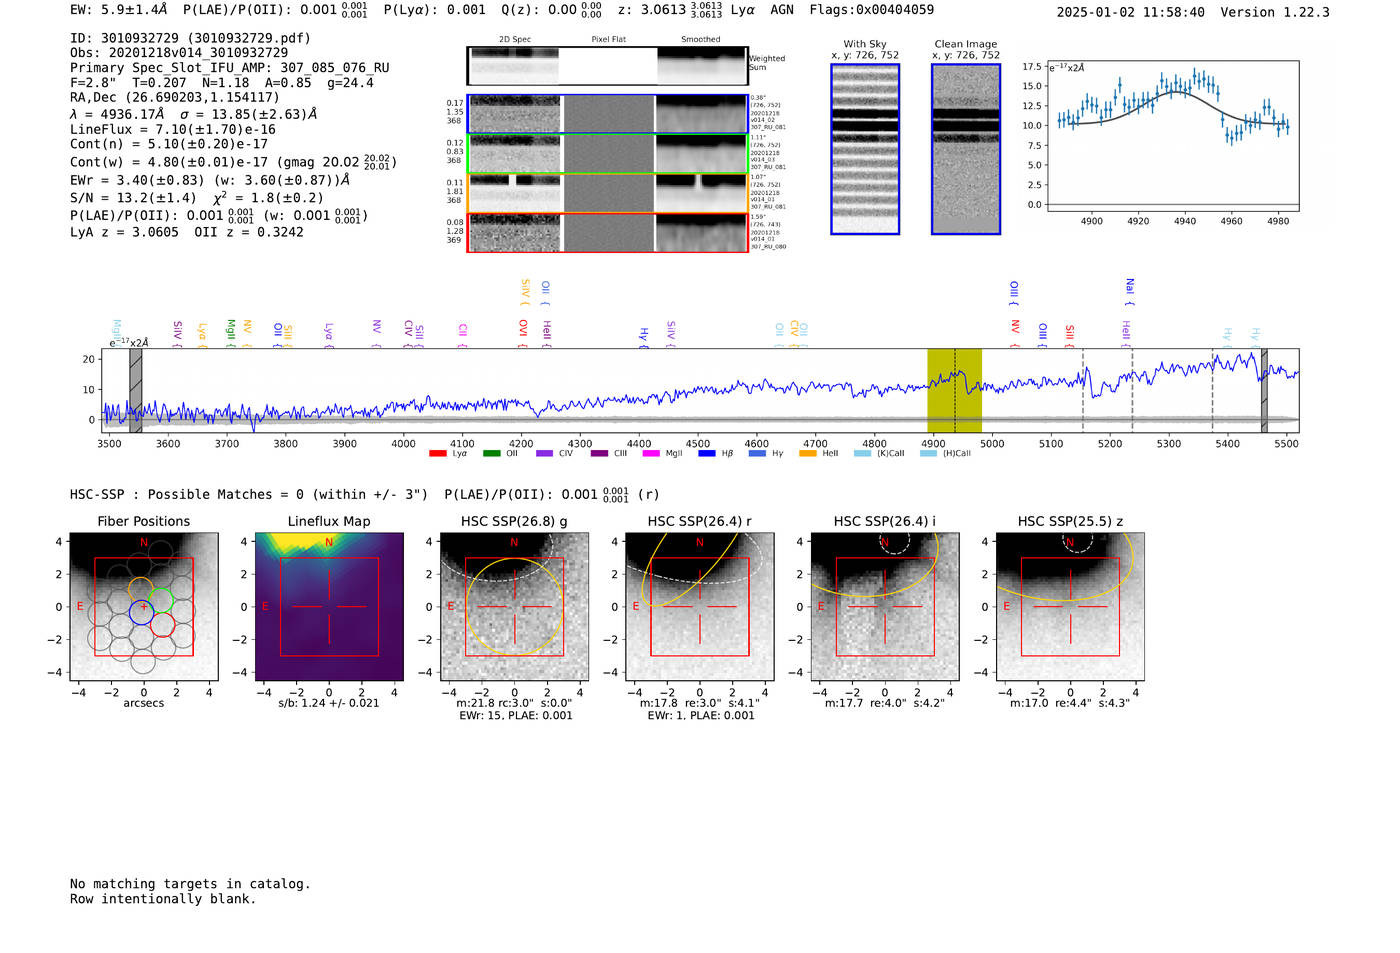This screenshot has width=1400, height=953.
Task: Click the orange fiber circle in Fiber Positions
Action: click(x=141, y=589)
